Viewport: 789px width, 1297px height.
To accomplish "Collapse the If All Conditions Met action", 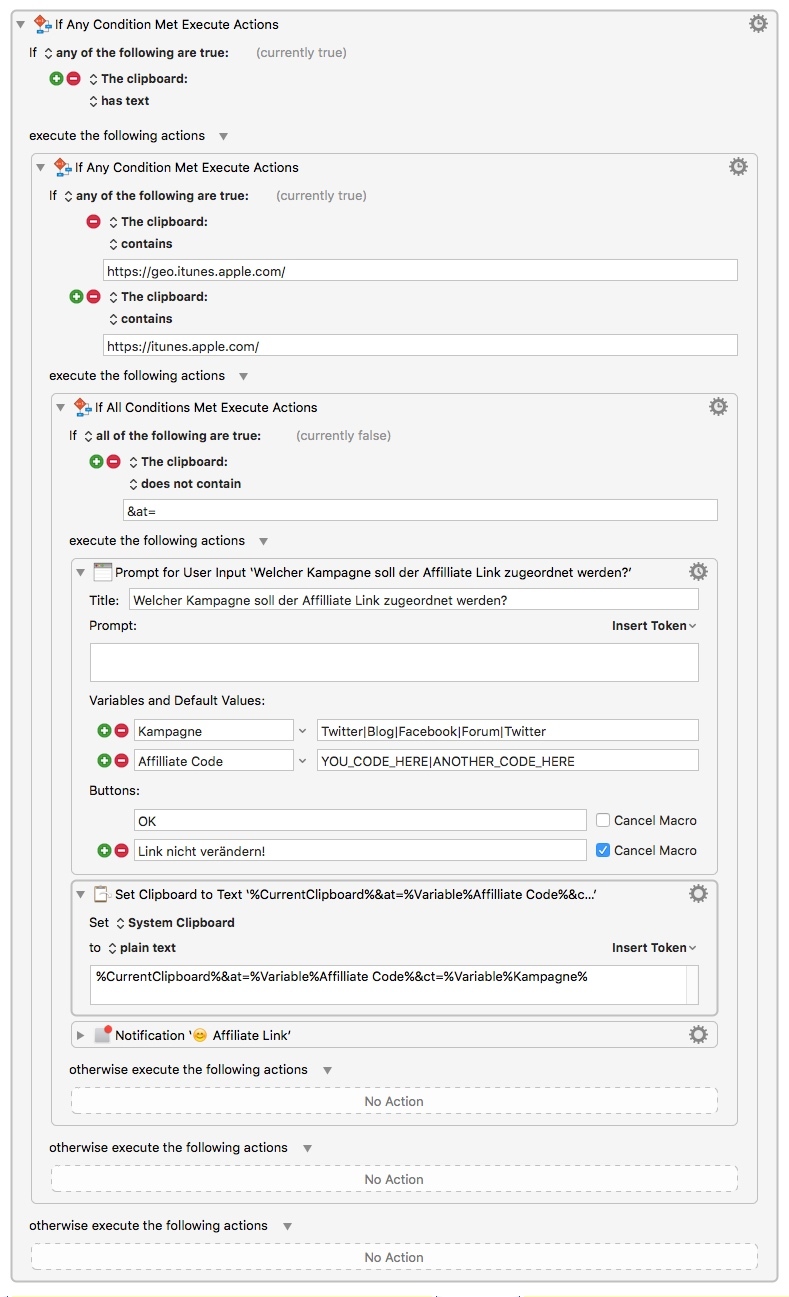I will [61, 407].
